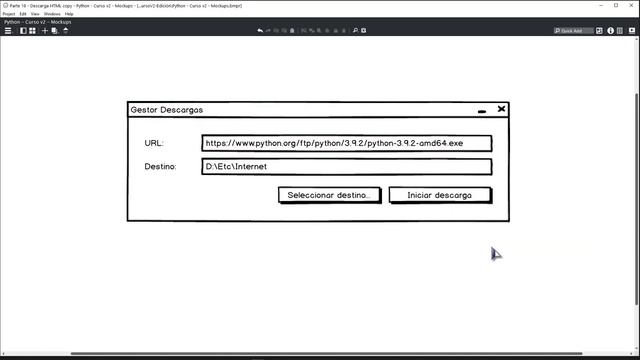Select the URL input field in mockup
Screen dimensions: 640x360
point(347,143)
